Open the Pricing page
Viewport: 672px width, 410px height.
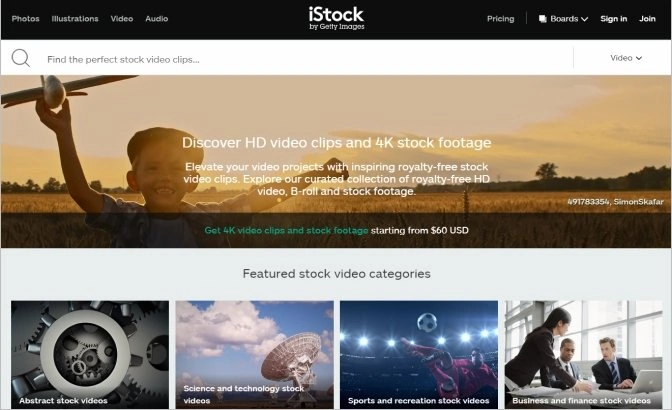[x=501, y=19]
